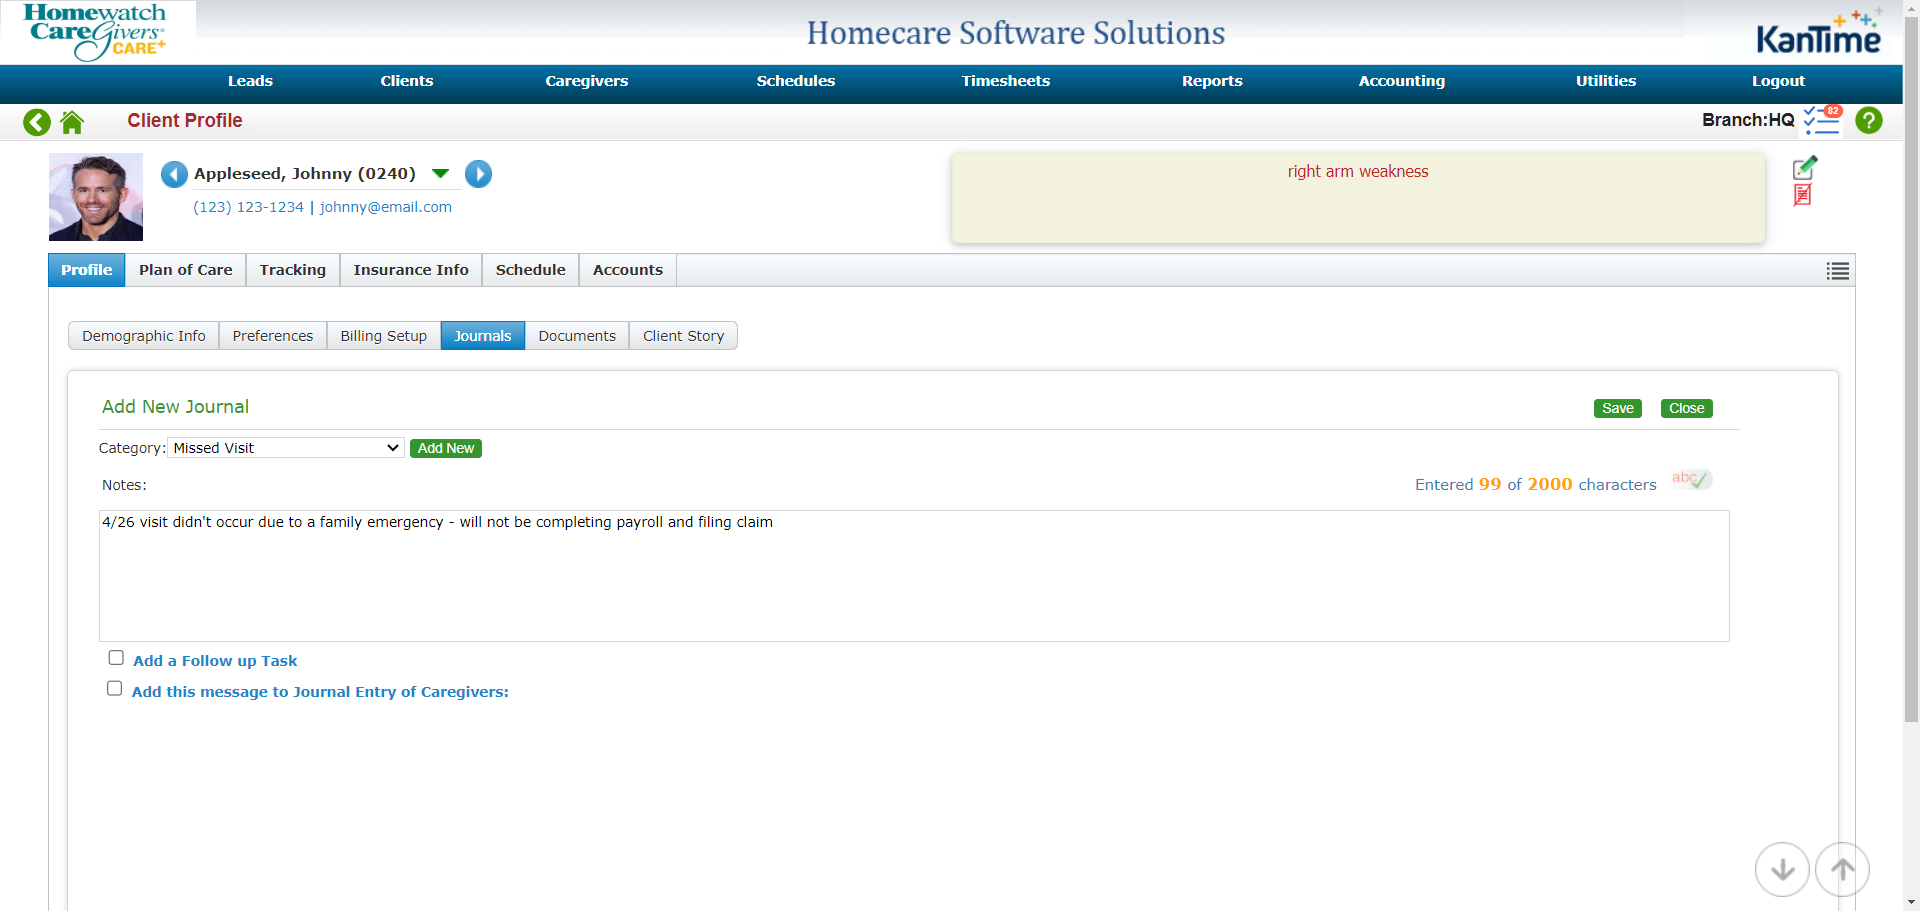This screenshot has width=1920, height=911.
Task: Go to home via house icon
Action: 72,122
